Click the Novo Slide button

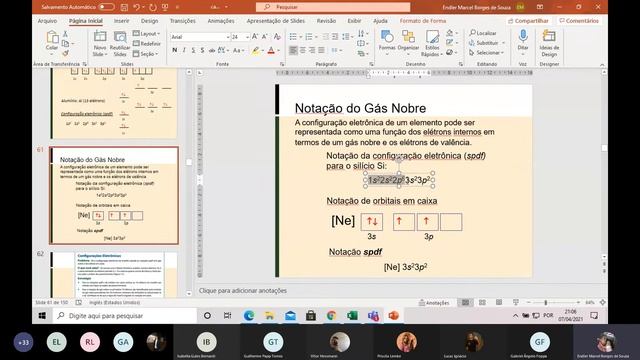pyautogui.click(x=100, y=44)
